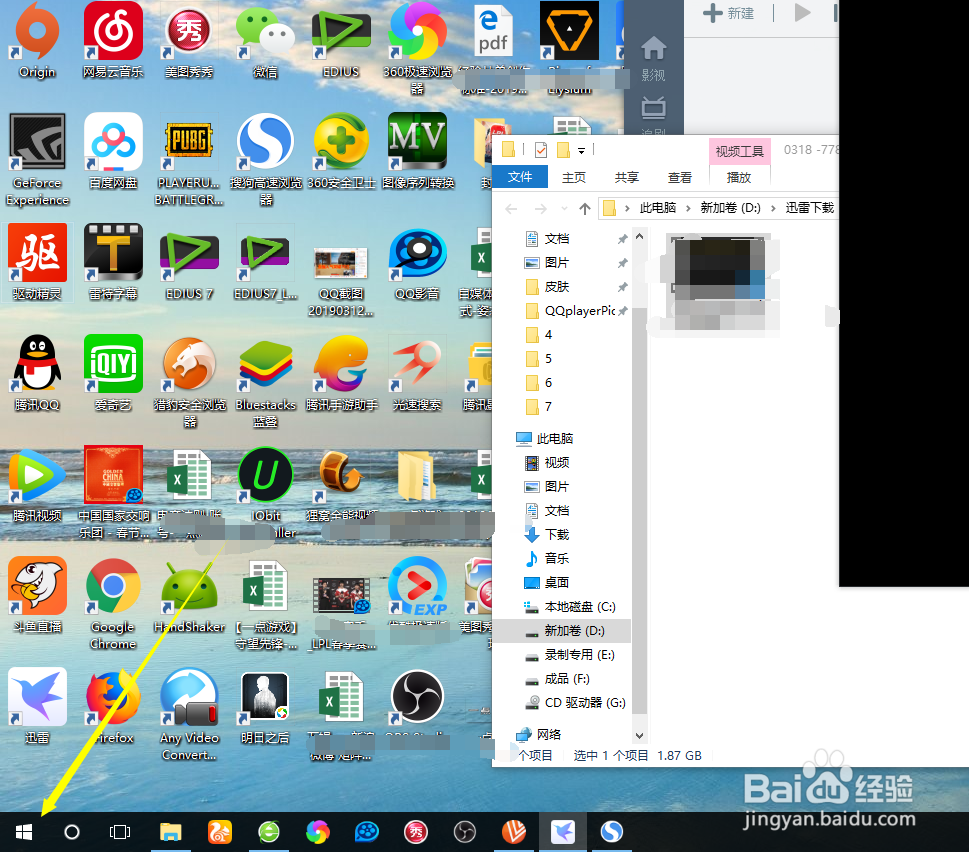Open File Explorer from the taskbar
The height and width of the screenshot is (852, 969).
[x=171, y=832]
